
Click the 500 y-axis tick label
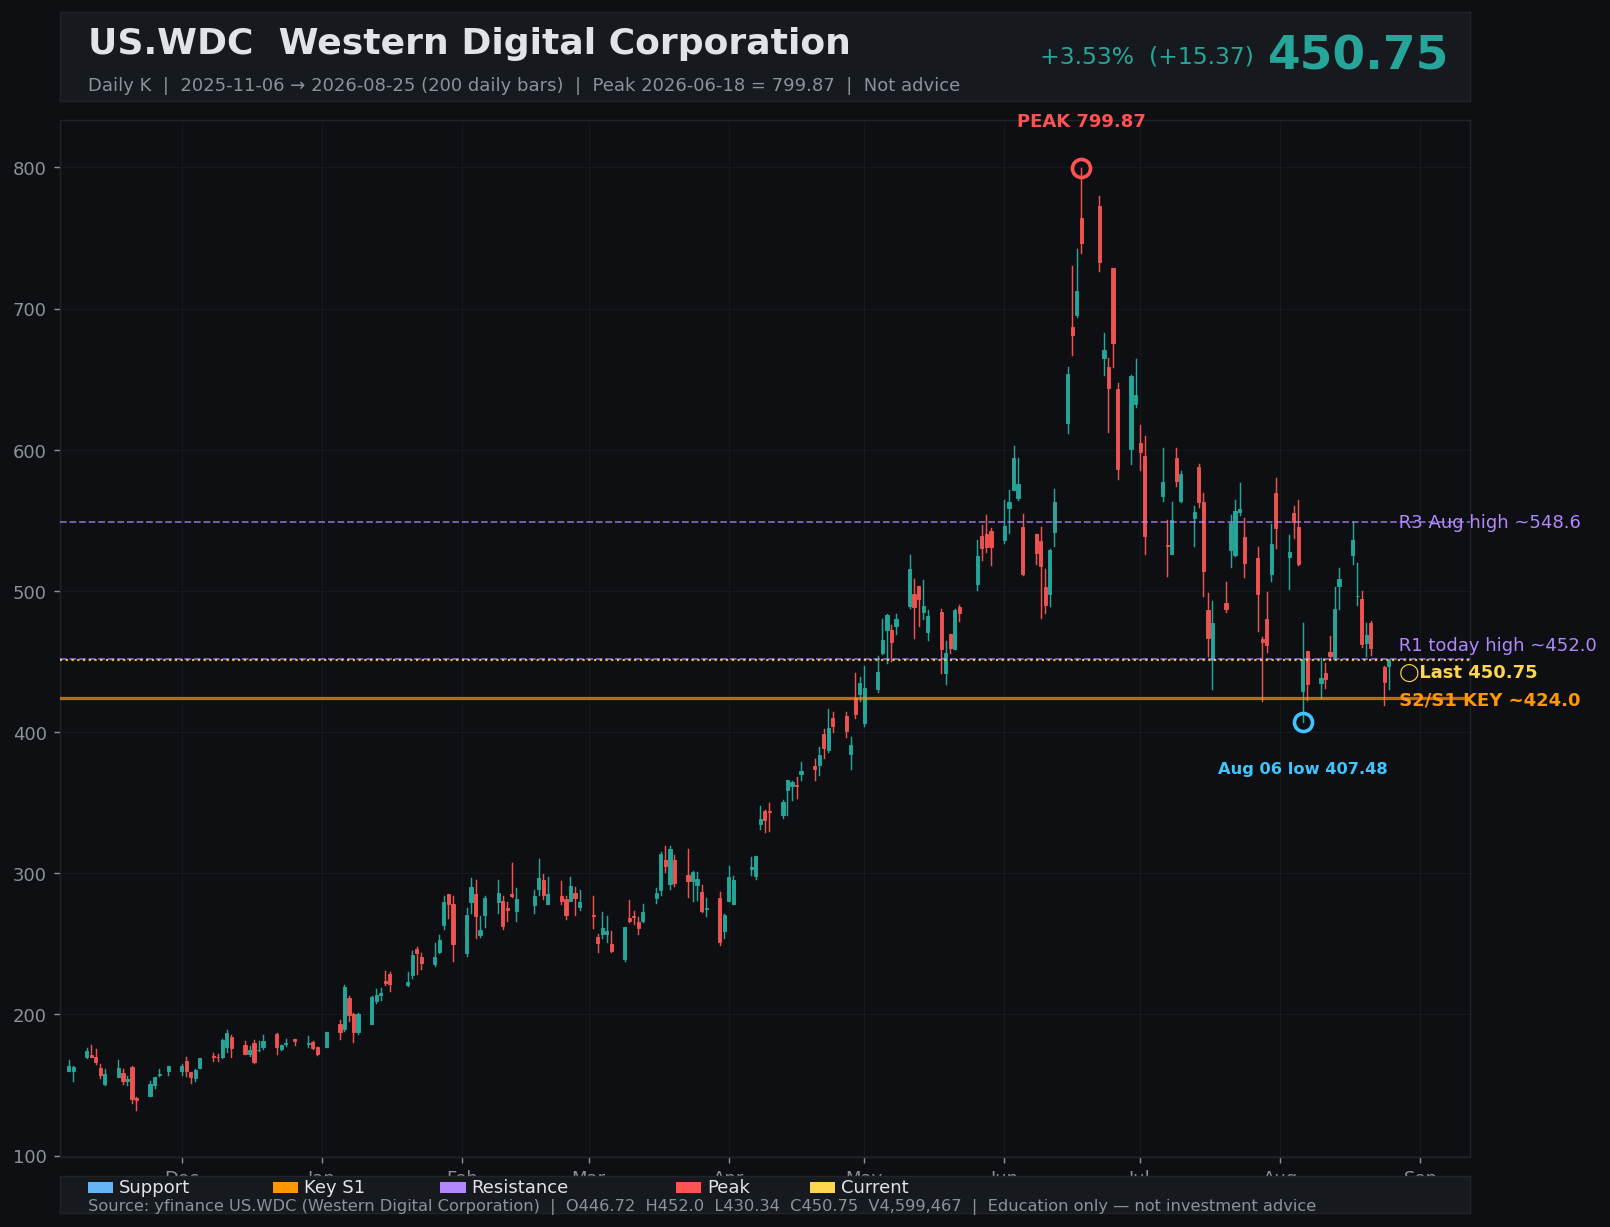pos(29,592)
